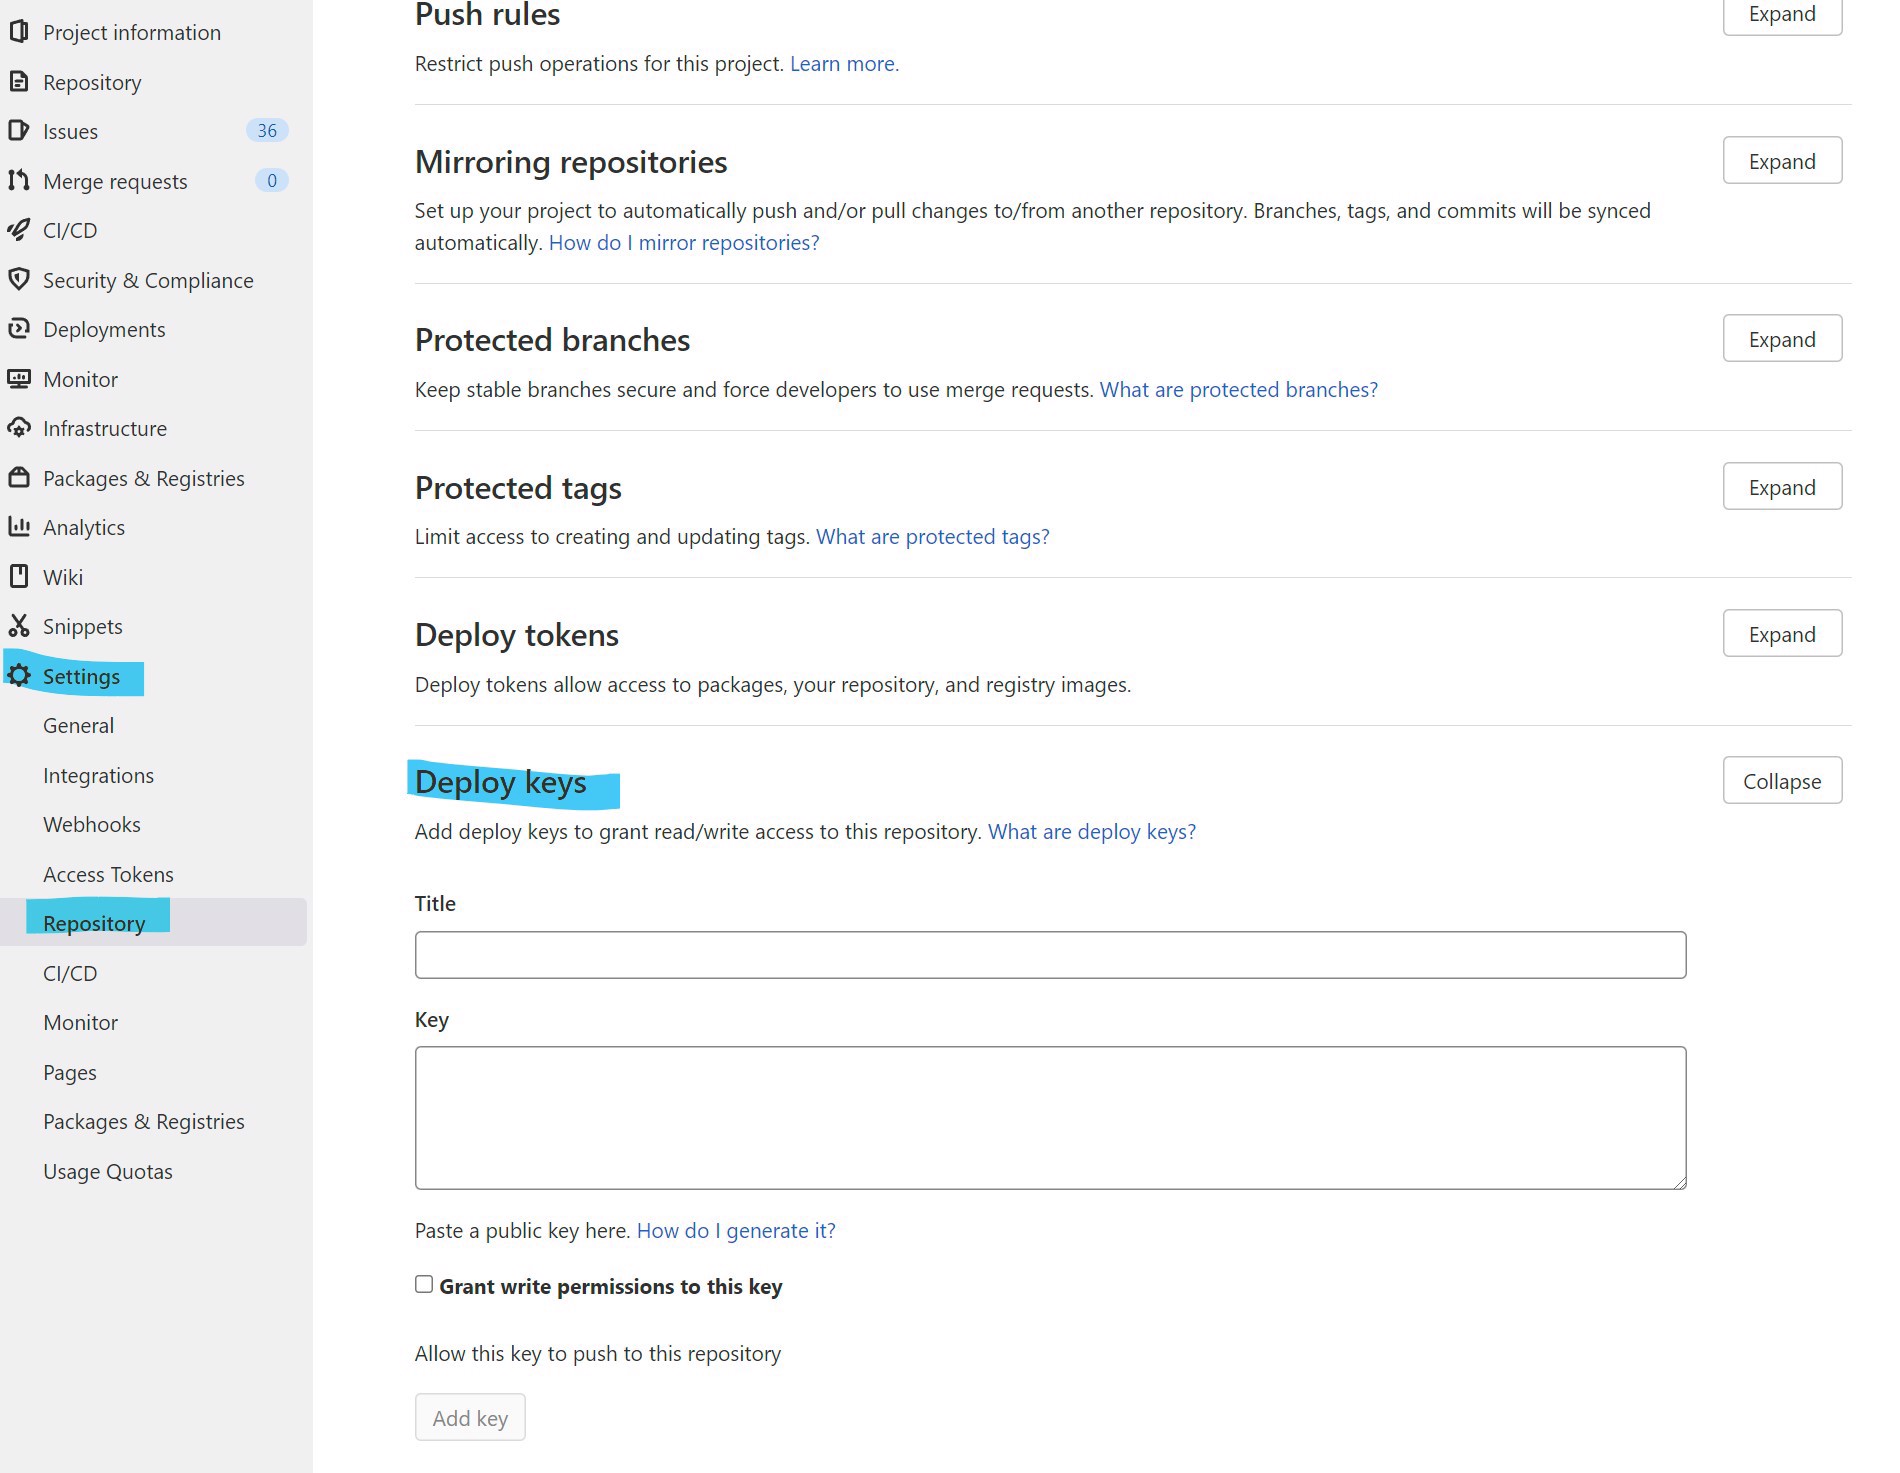Open Issues in sidebar menu
The height and width of the screenshot is (1473, 1900).
point(70,131)
